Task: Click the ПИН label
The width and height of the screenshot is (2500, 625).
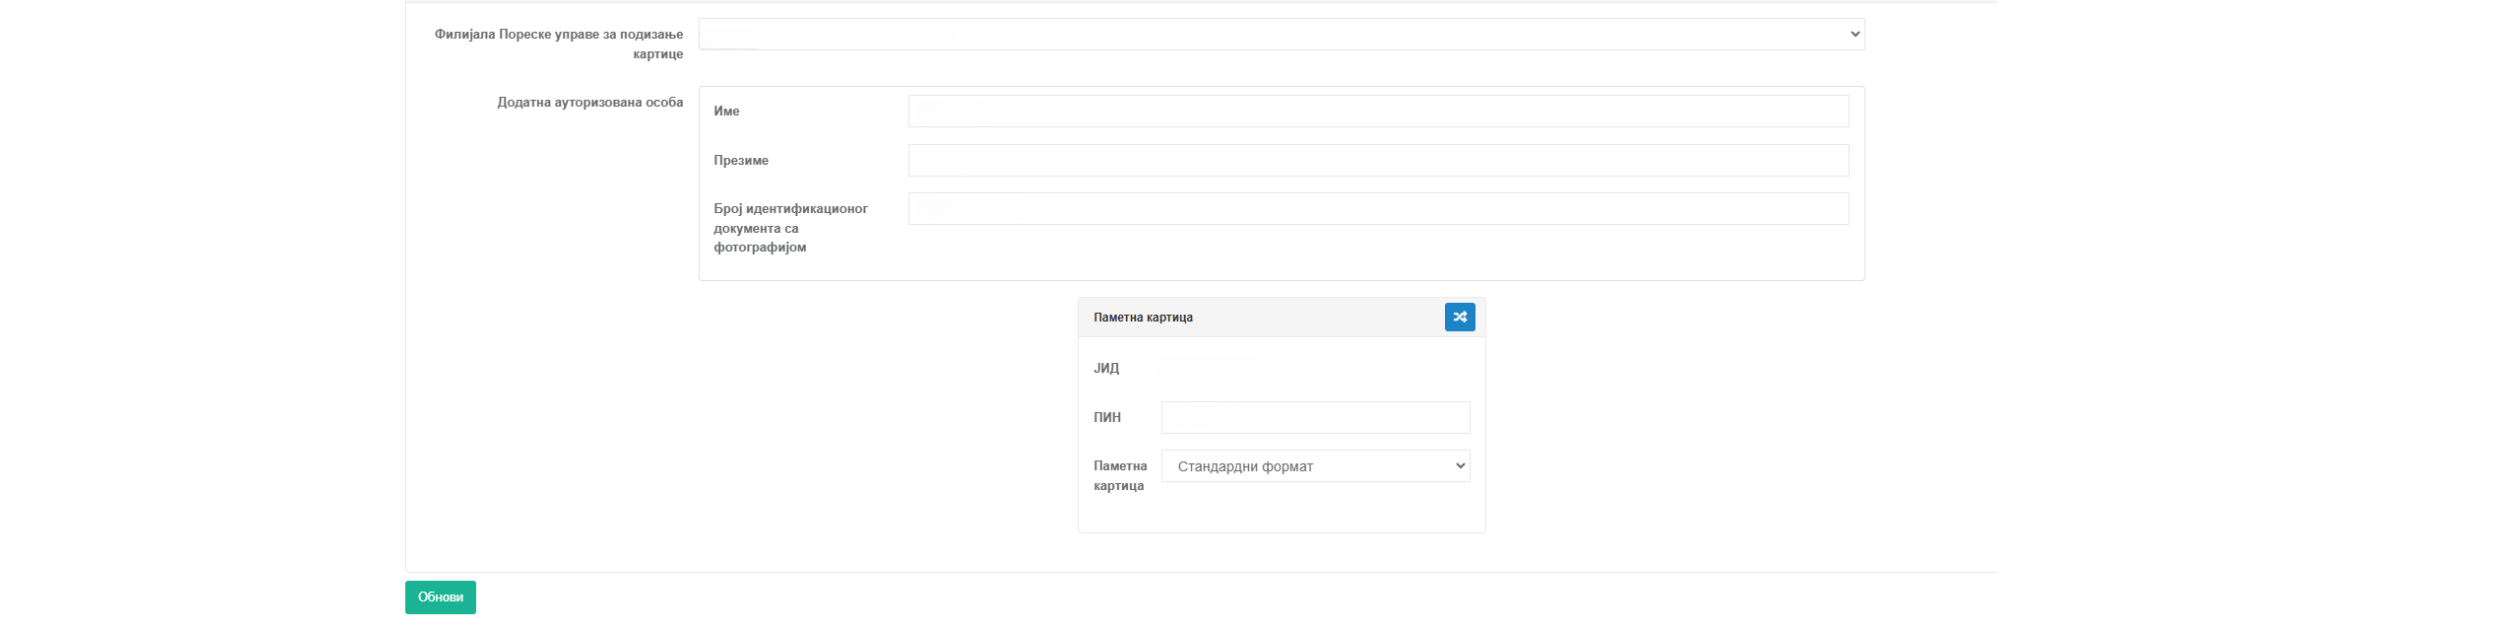Action: [x=1106, y=417]
